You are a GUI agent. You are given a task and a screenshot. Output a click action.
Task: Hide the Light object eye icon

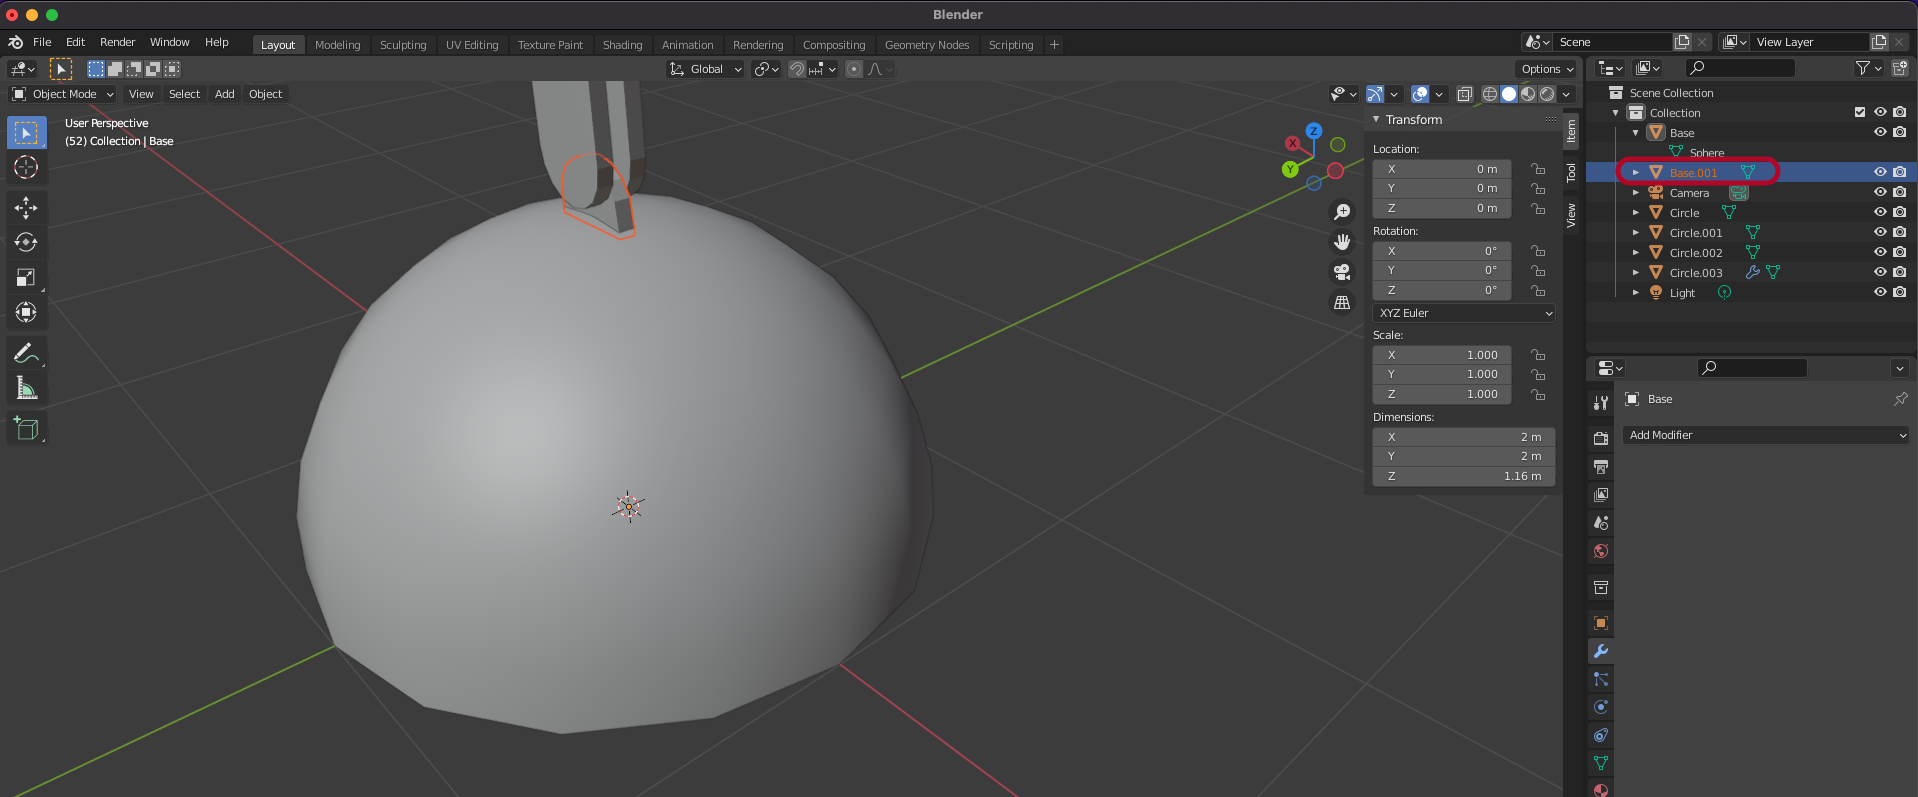point(1880,292)
